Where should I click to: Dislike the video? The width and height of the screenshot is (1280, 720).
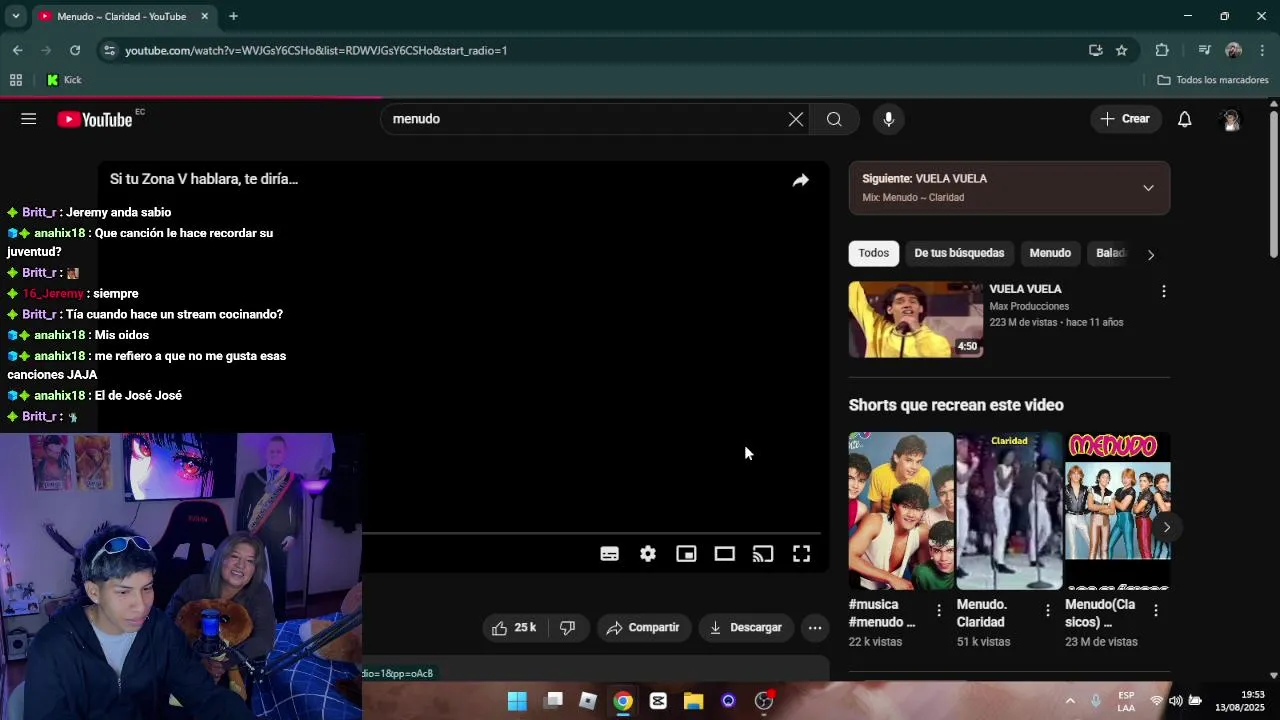(568, 628)
